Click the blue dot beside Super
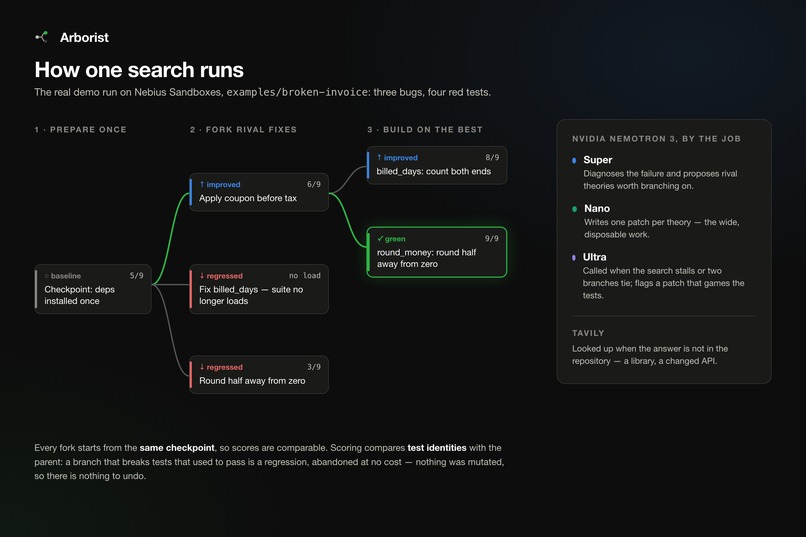 pos(574,160)
